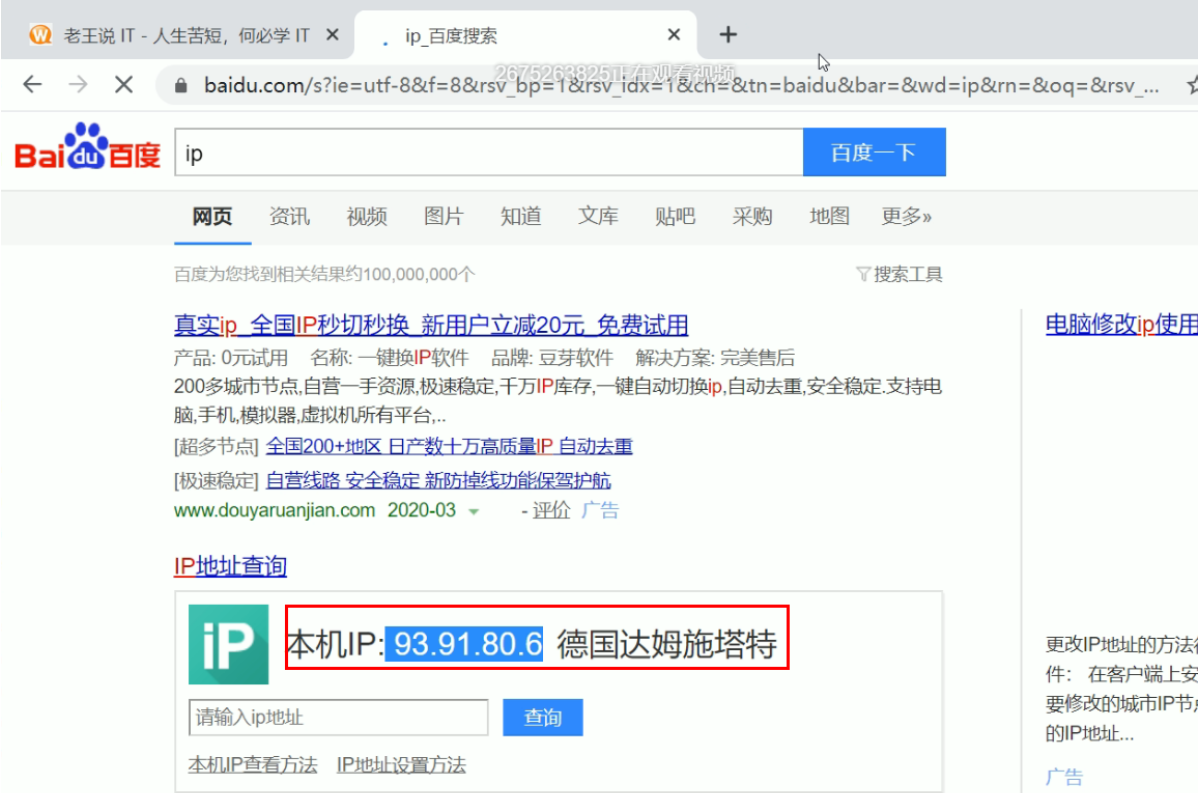Open the 全国200+地区 sublink

(x=449, y=446)
